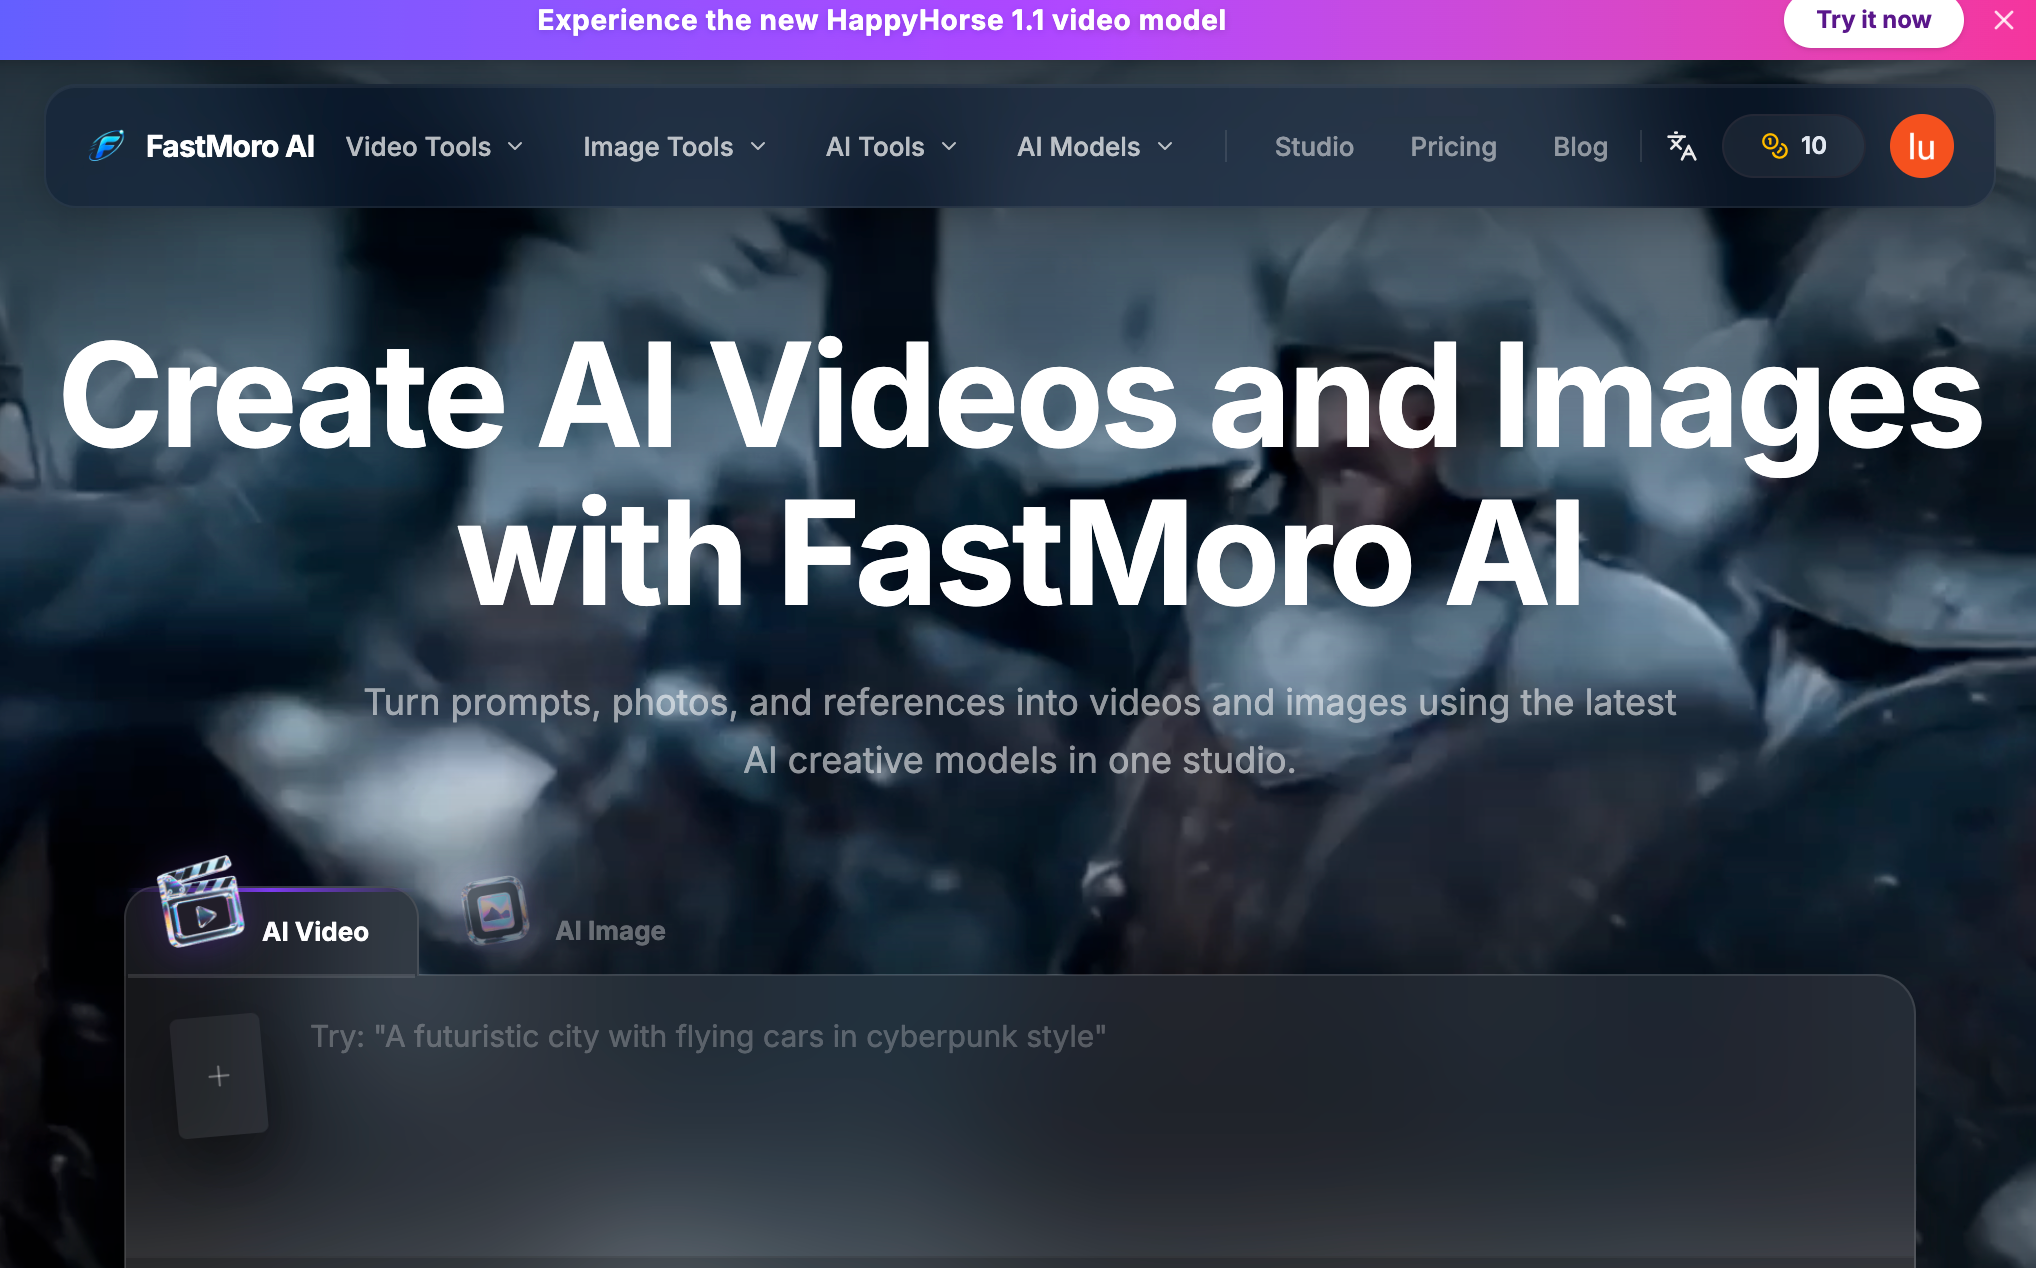Expand the AI Models dropdown

click(1095, 147)
